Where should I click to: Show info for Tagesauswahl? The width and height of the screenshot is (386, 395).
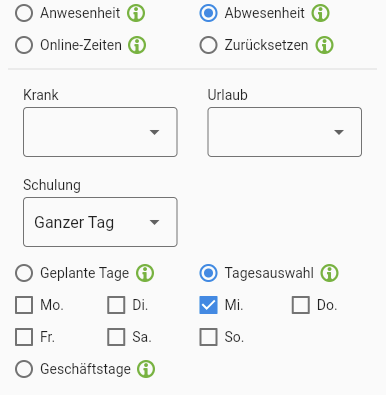[329, 273]
